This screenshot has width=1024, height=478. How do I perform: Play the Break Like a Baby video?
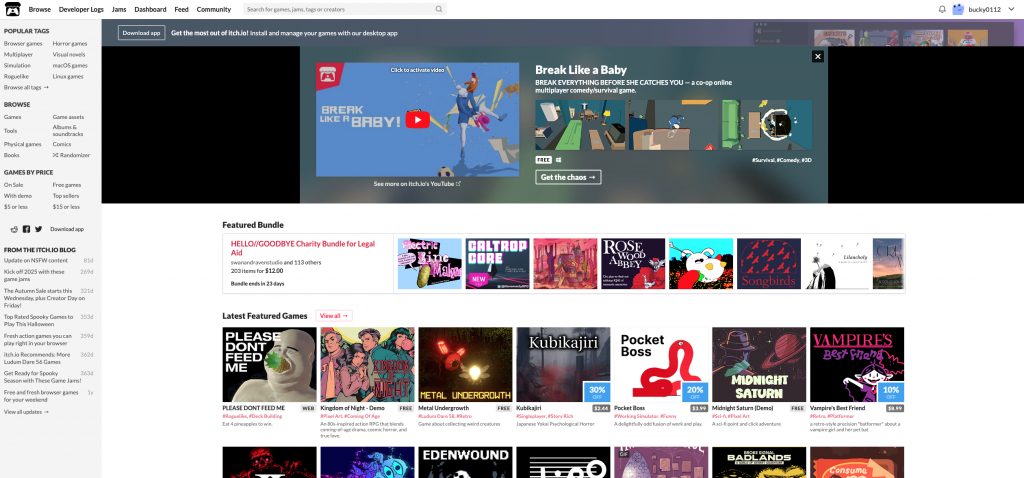tap(418, 120)
